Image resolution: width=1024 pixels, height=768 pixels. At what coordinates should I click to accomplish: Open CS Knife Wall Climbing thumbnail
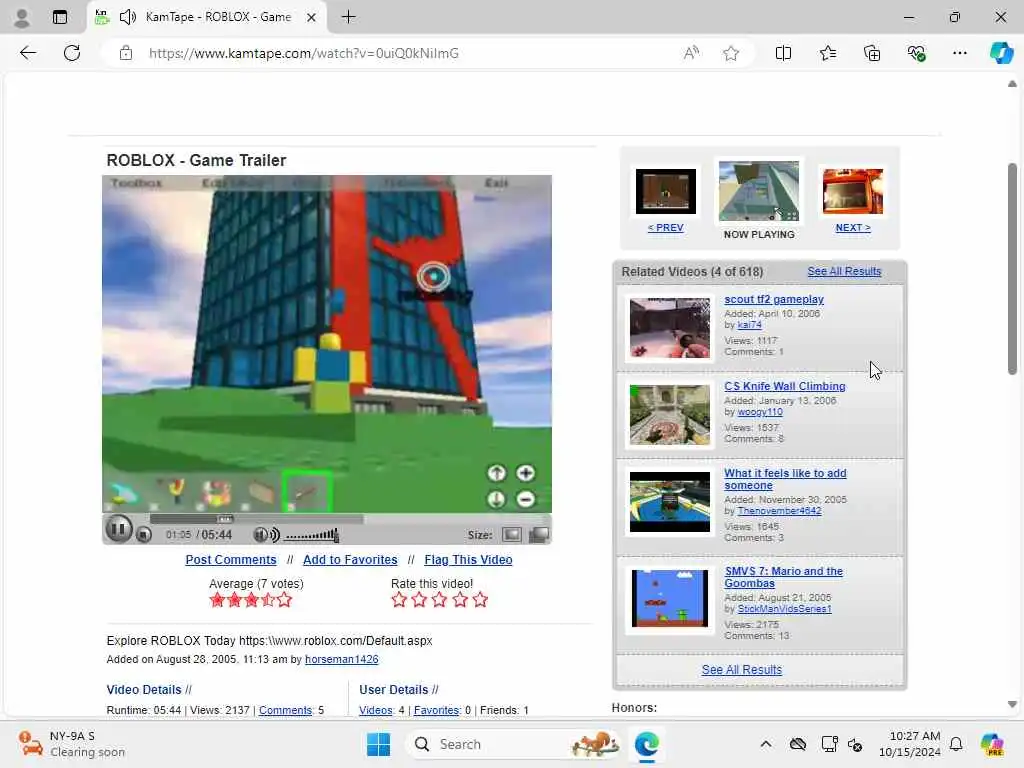tap(669, 415)
